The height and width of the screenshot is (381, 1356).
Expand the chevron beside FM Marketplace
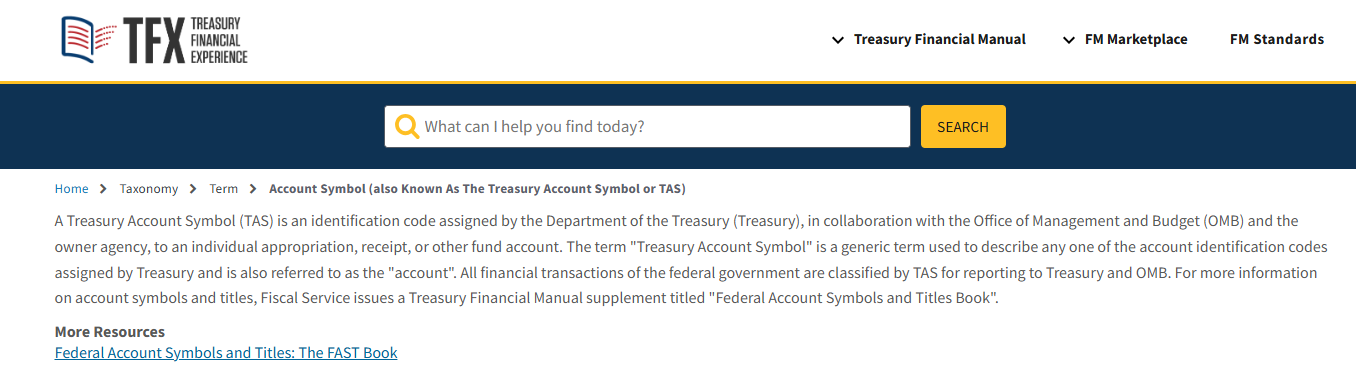pos(1069,40)
